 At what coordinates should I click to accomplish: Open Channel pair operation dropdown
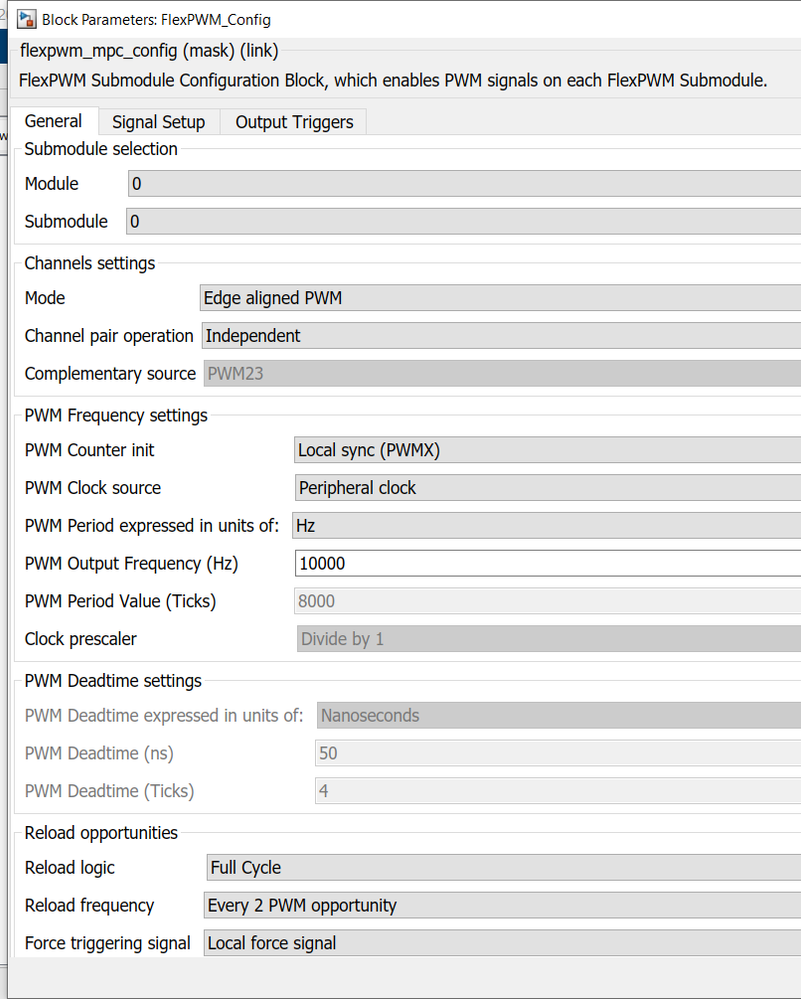[500, 336]
